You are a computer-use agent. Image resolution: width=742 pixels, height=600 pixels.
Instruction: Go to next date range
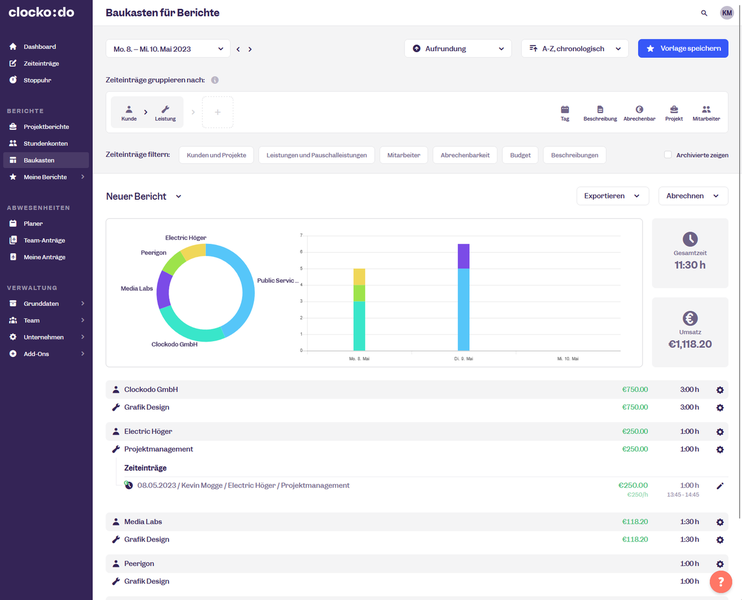250,49
